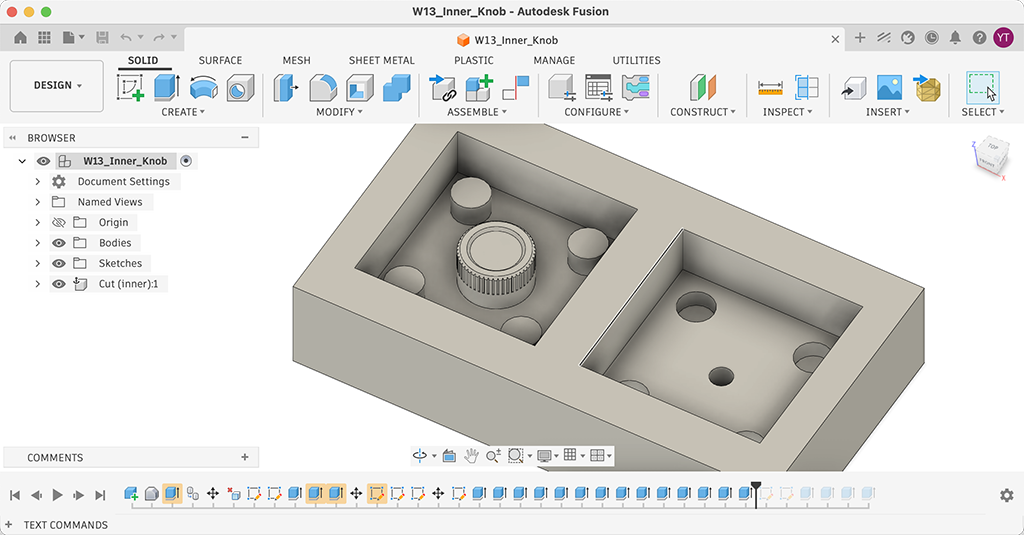
Task: Select the Measure tool
Action: coord(770,88)
